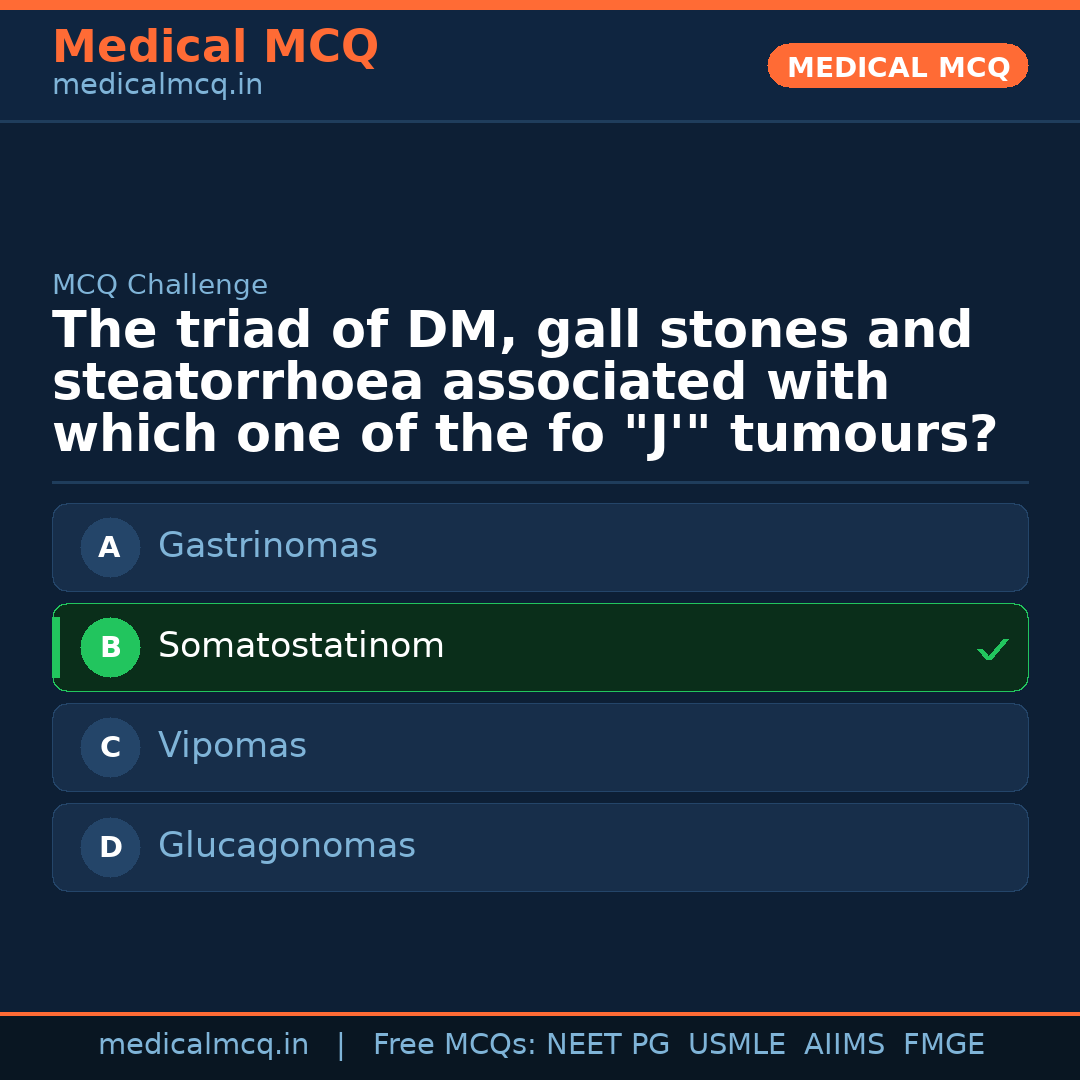Screen dimensions: 1080x1080
Task: Click the Free MCQs footer text
Action: [x=453, y=1045]
